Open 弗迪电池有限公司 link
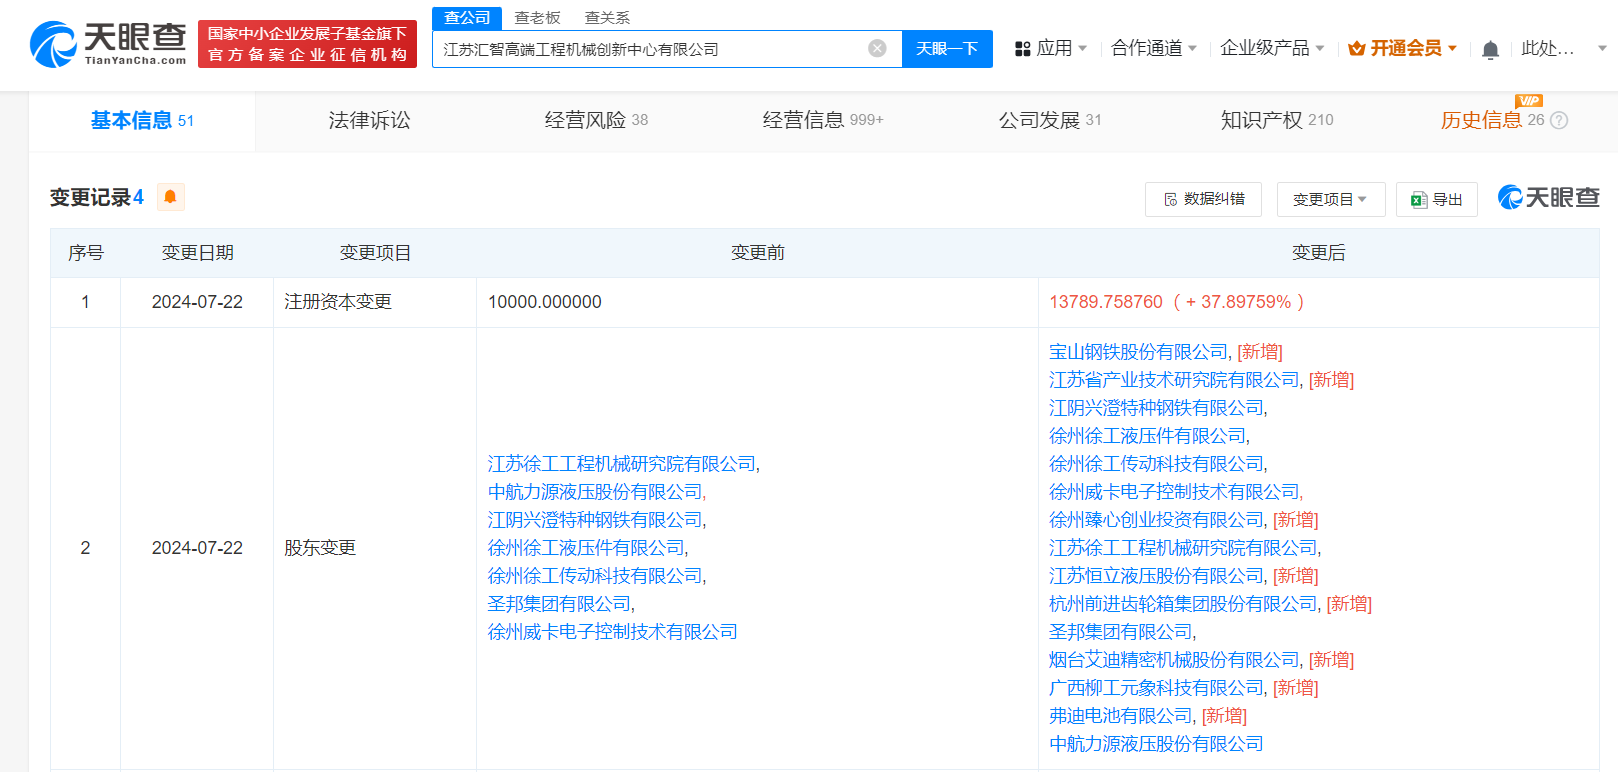 click(x=1120, y=716)
